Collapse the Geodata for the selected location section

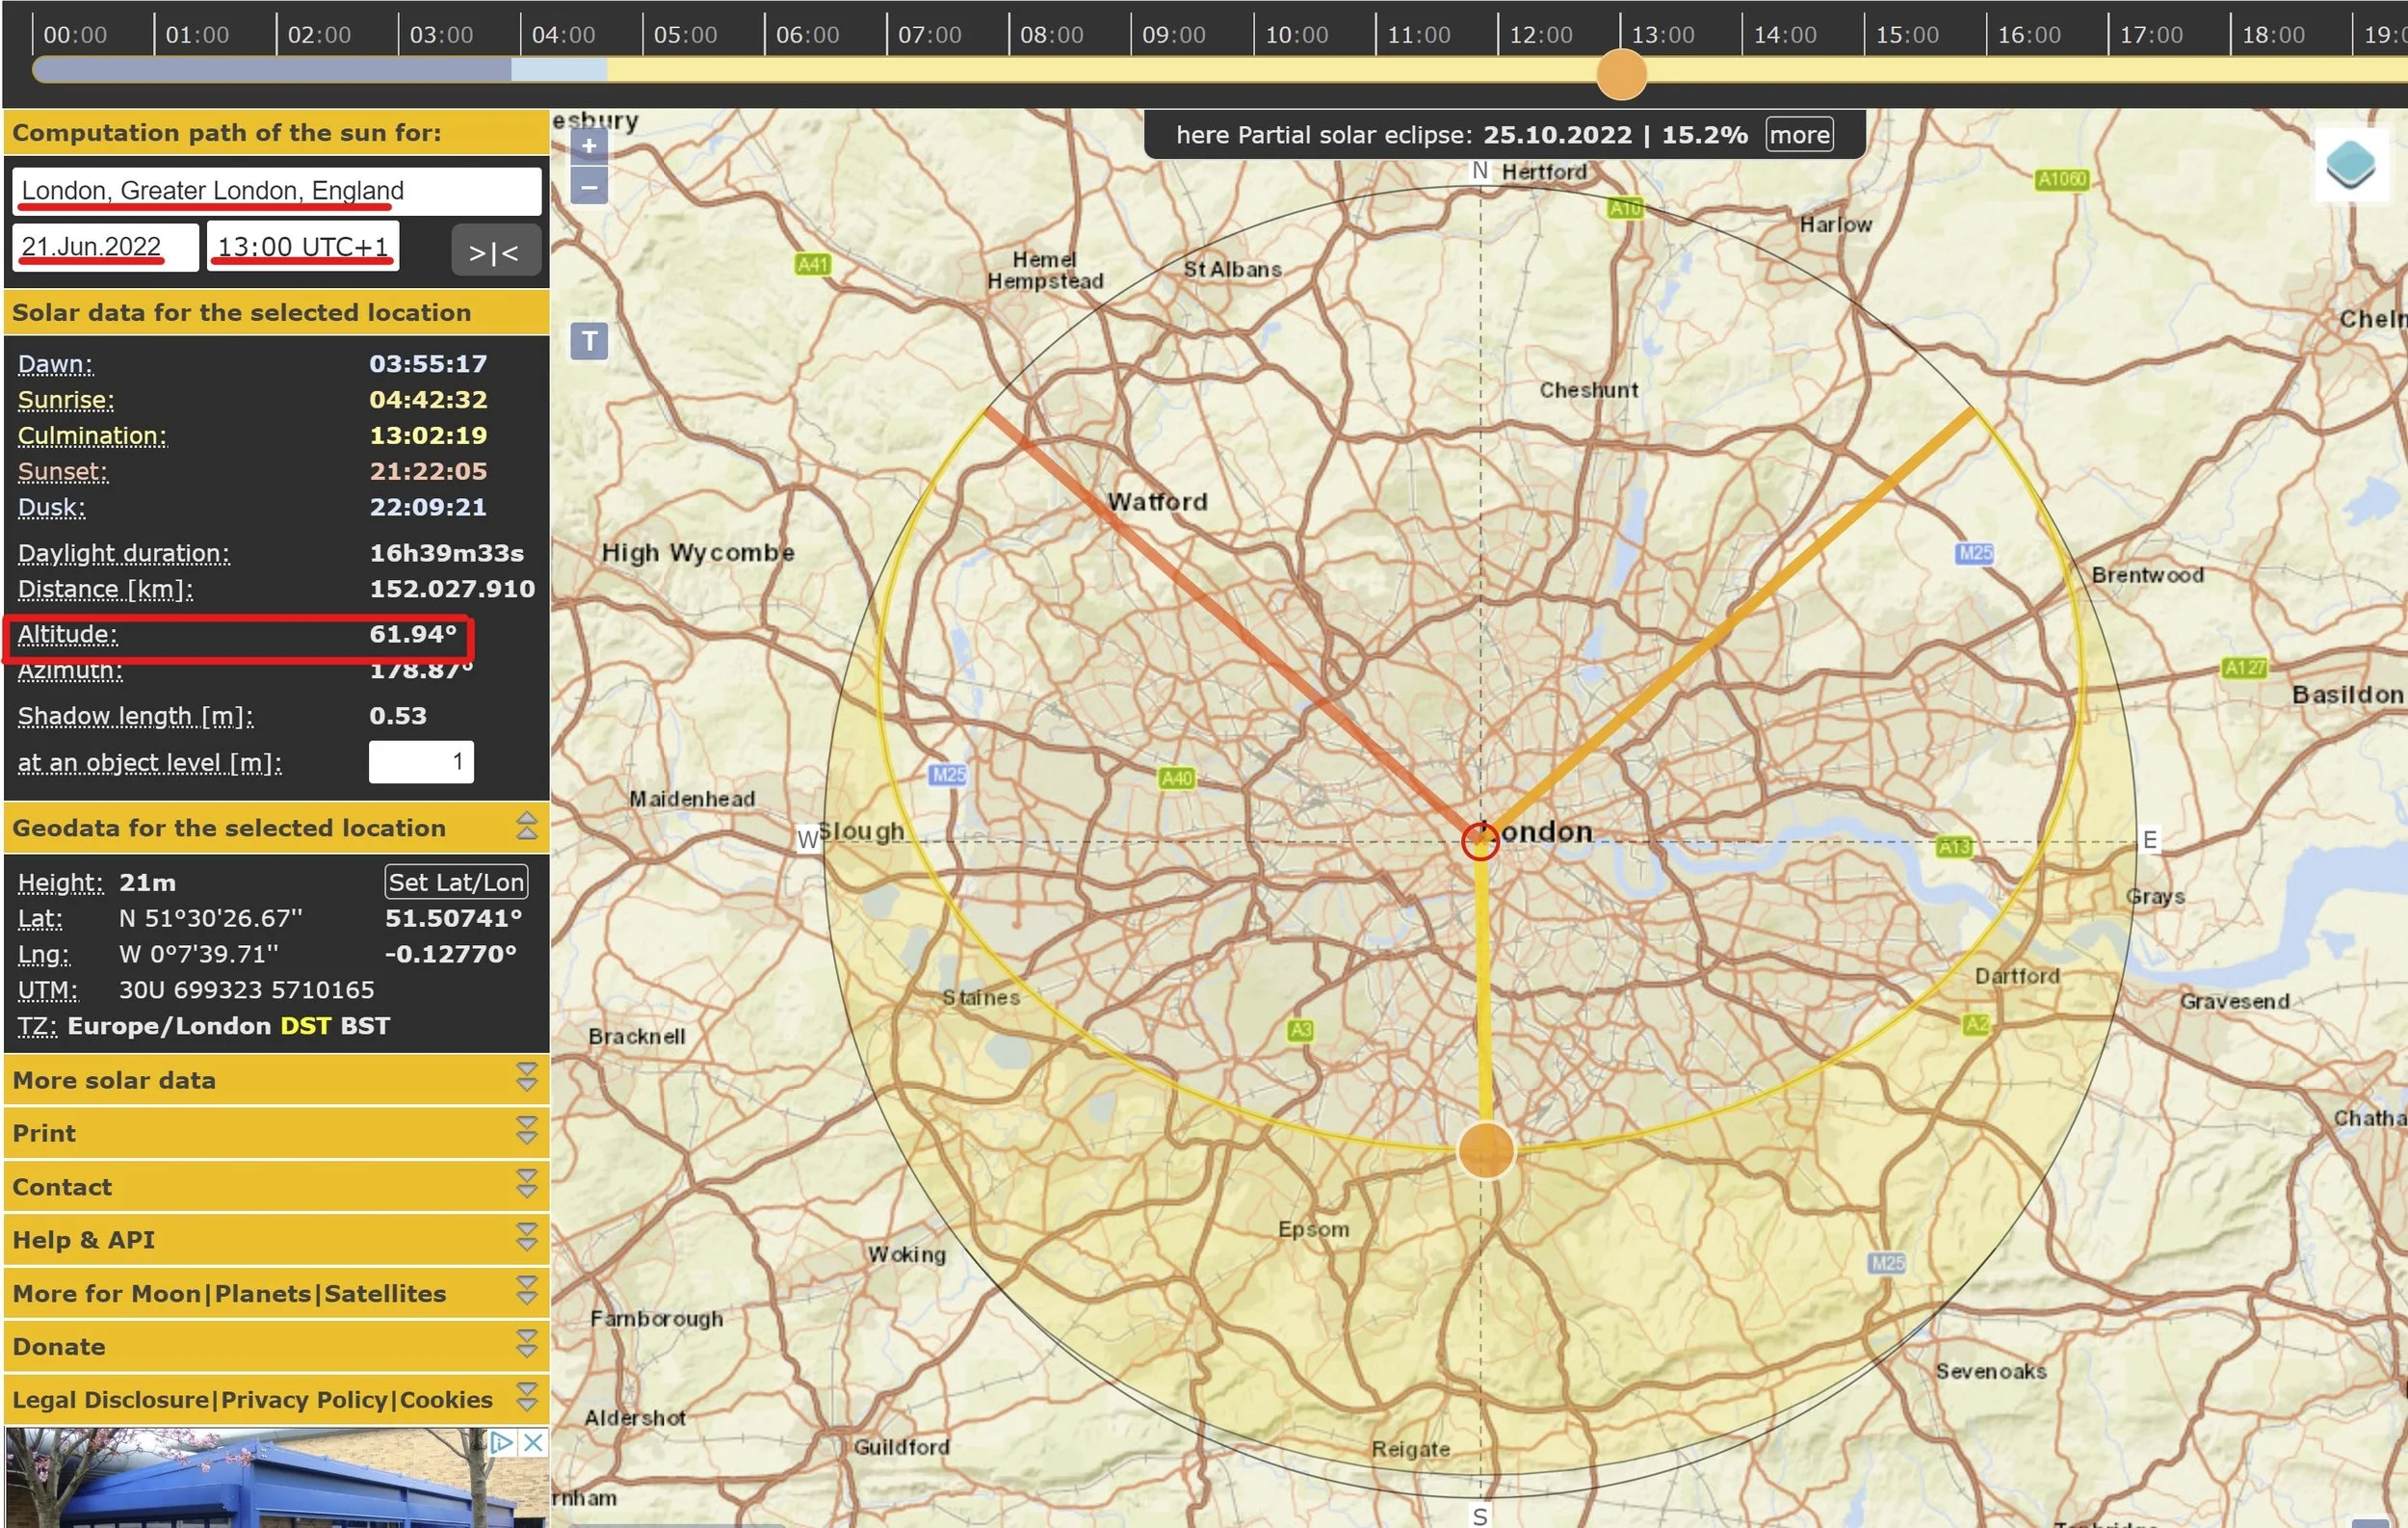[526, 827]
